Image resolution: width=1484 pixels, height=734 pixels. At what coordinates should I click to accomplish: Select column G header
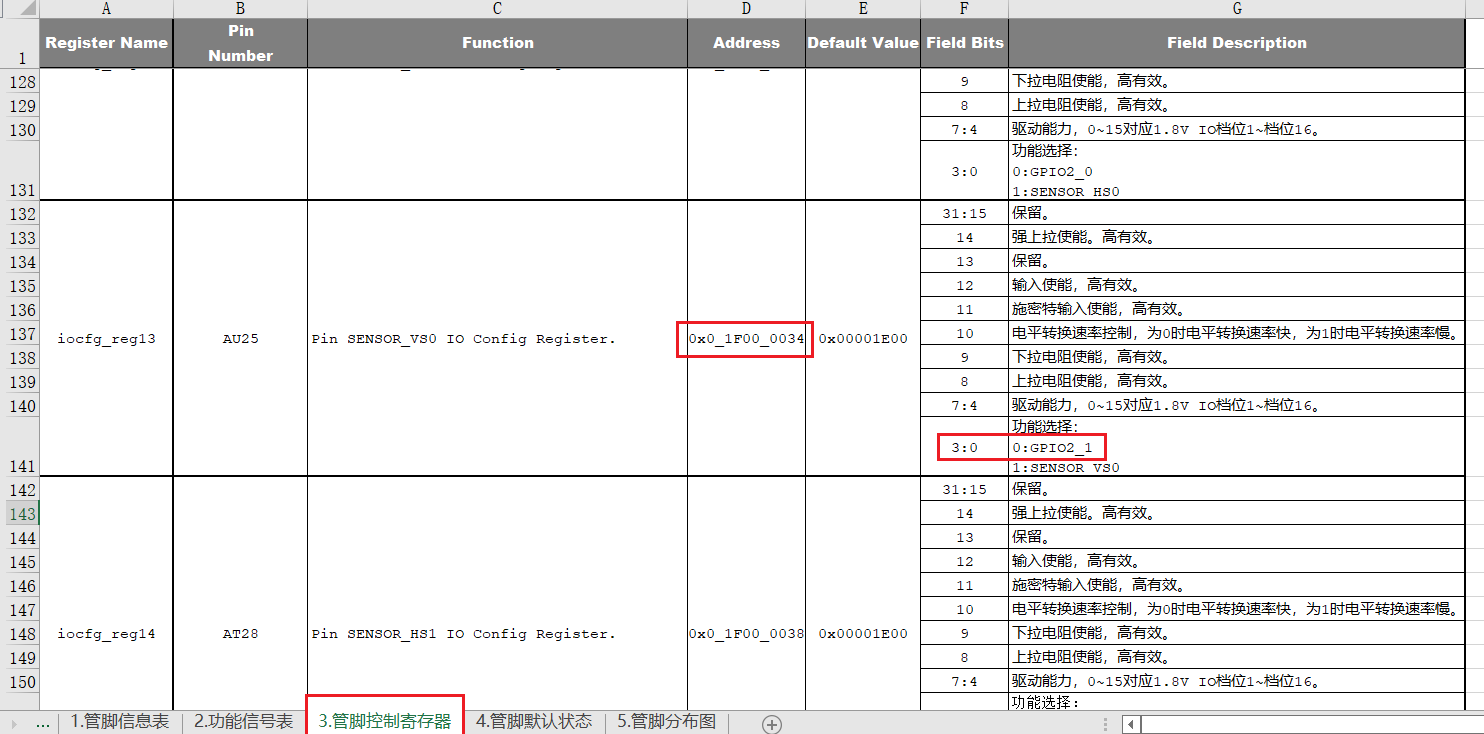click(1237, 9)
